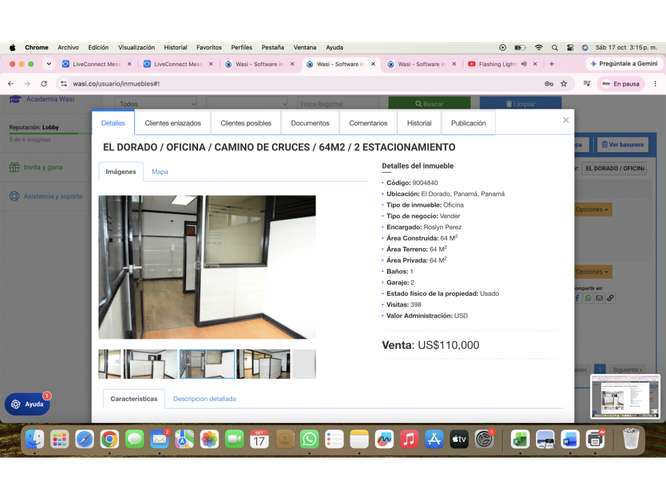666x499 pixels.
Task: Select the Mapa tab
Action: 160,172
